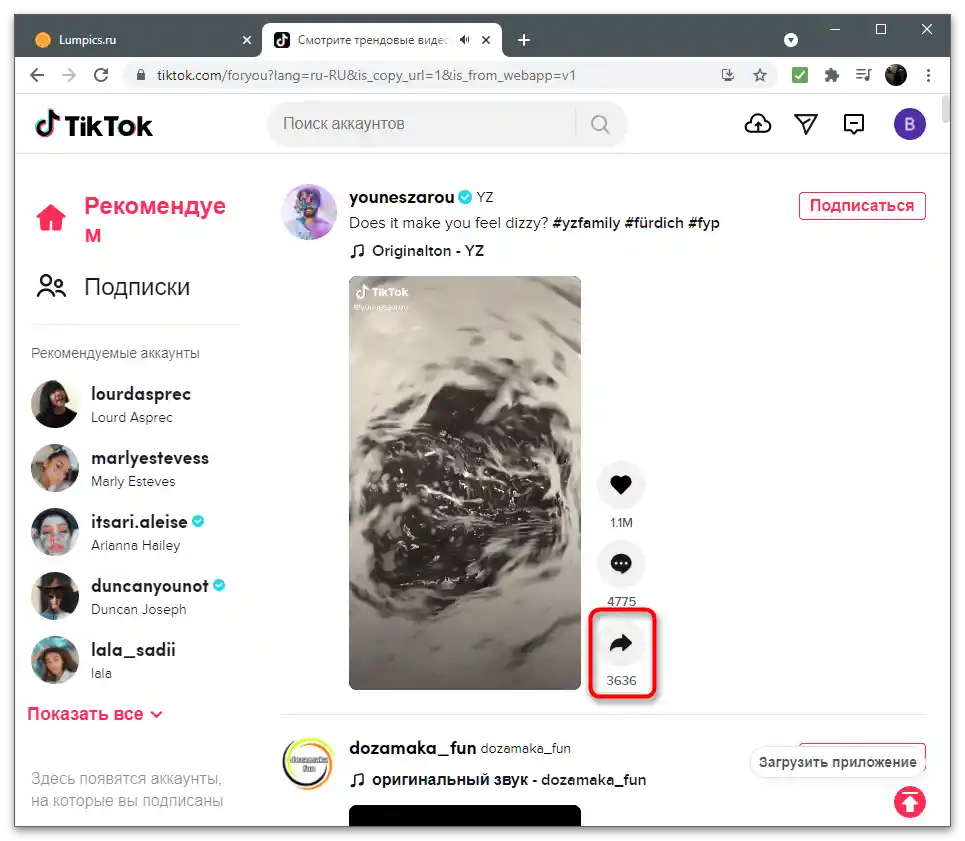This screenshot has width=965, height=841.
Task: Close the Lumpics.ru tab
Action: point(247,40)
